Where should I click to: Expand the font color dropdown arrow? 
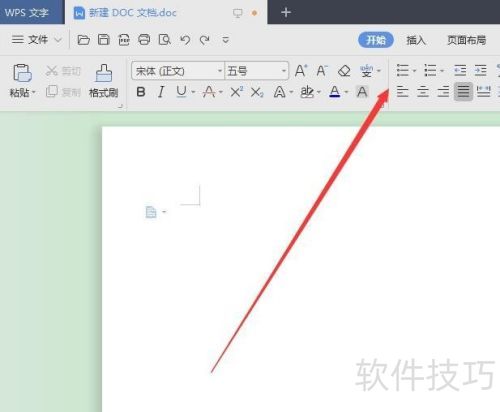pyautogui.click(x=346, y=92)
